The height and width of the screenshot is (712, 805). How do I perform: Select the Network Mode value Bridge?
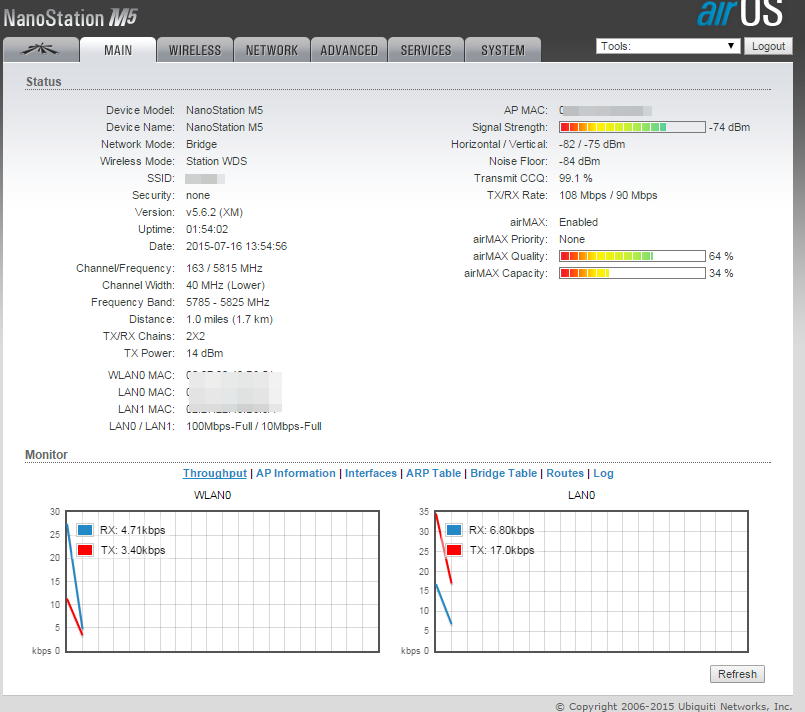click(201, 144)
